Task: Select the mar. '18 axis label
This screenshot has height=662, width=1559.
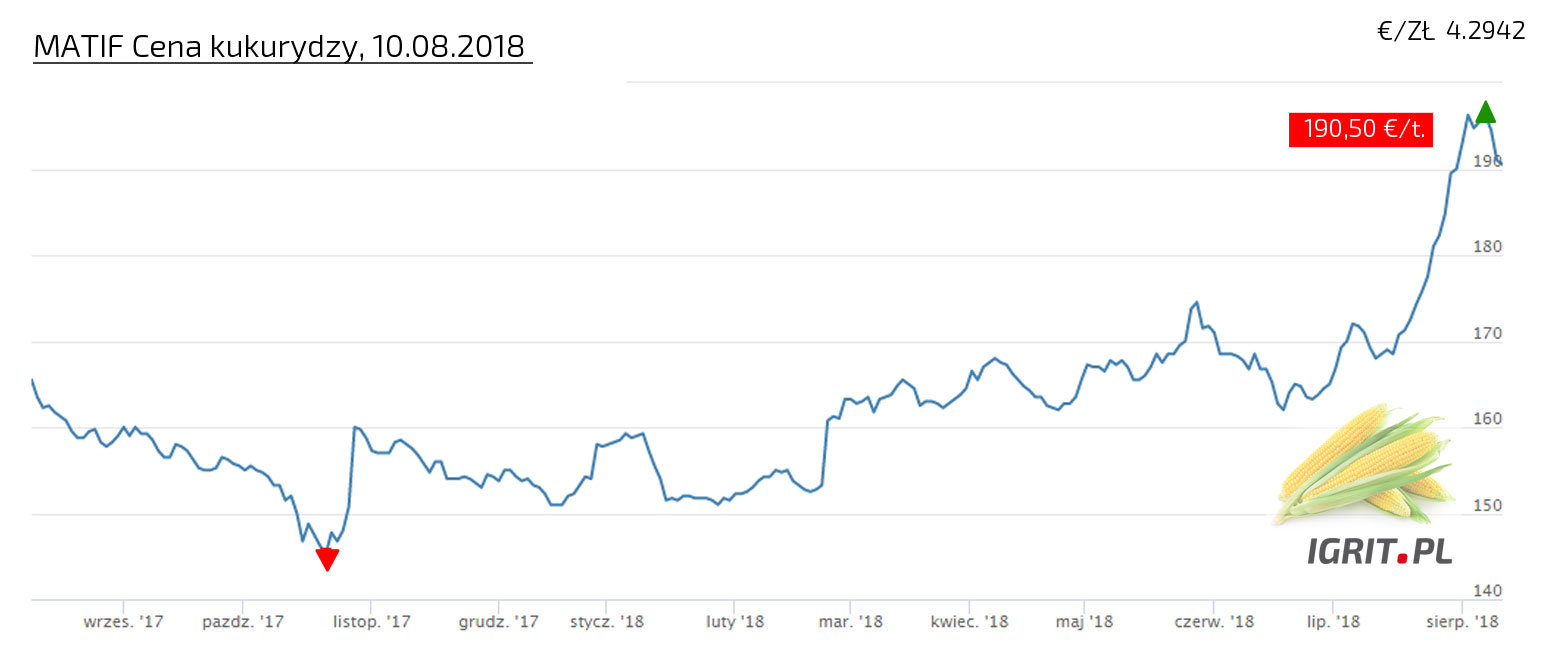Action: [850, 622]
